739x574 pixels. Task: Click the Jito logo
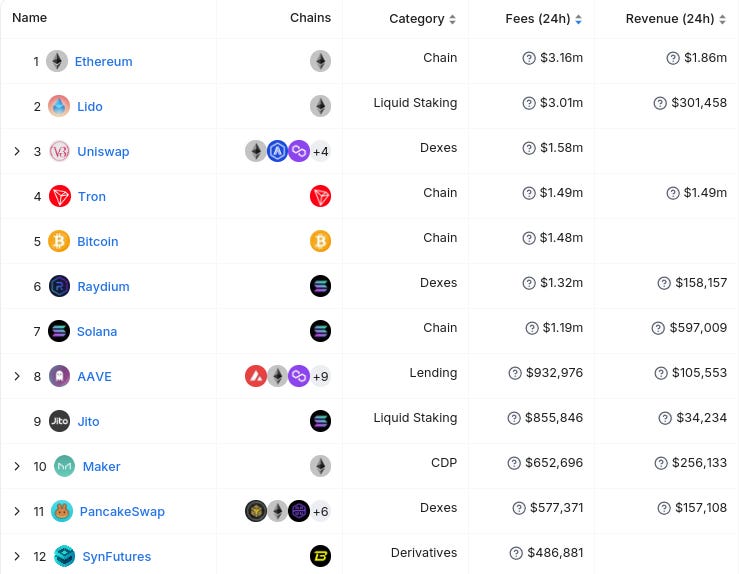[x=59, y=421]
